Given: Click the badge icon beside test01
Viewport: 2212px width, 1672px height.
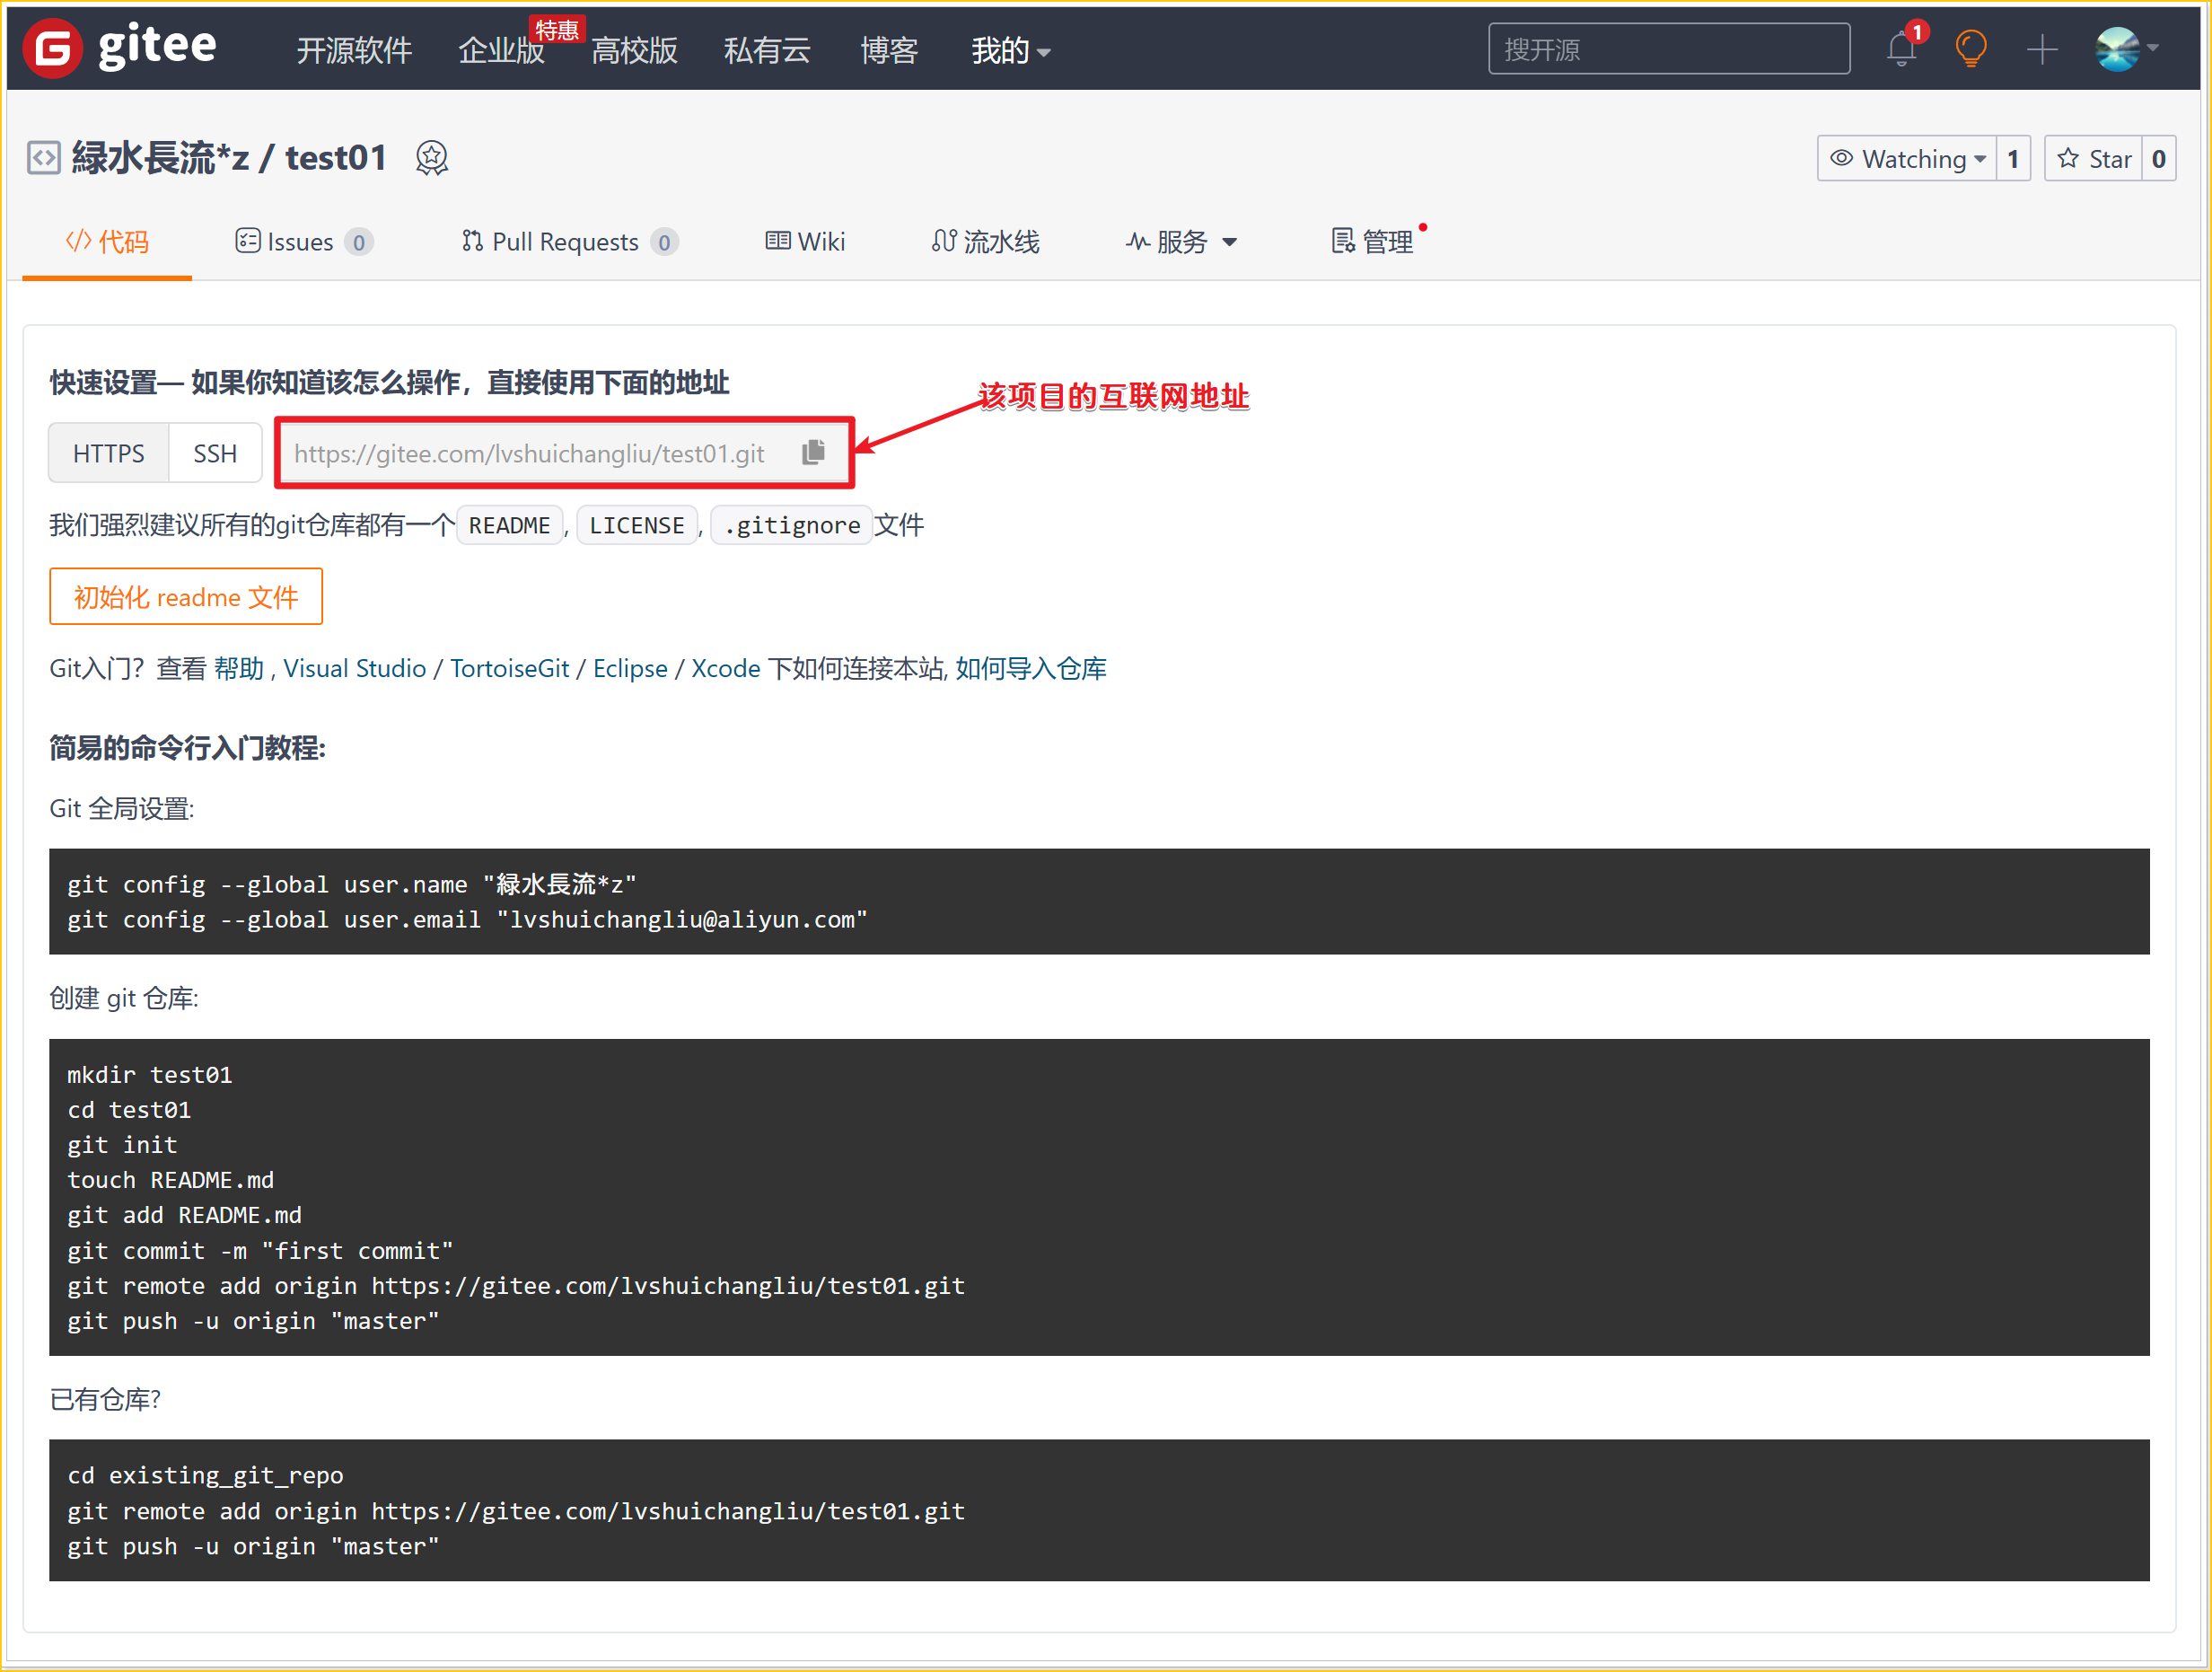Looking at the screenshot, I should pos(431,158).
